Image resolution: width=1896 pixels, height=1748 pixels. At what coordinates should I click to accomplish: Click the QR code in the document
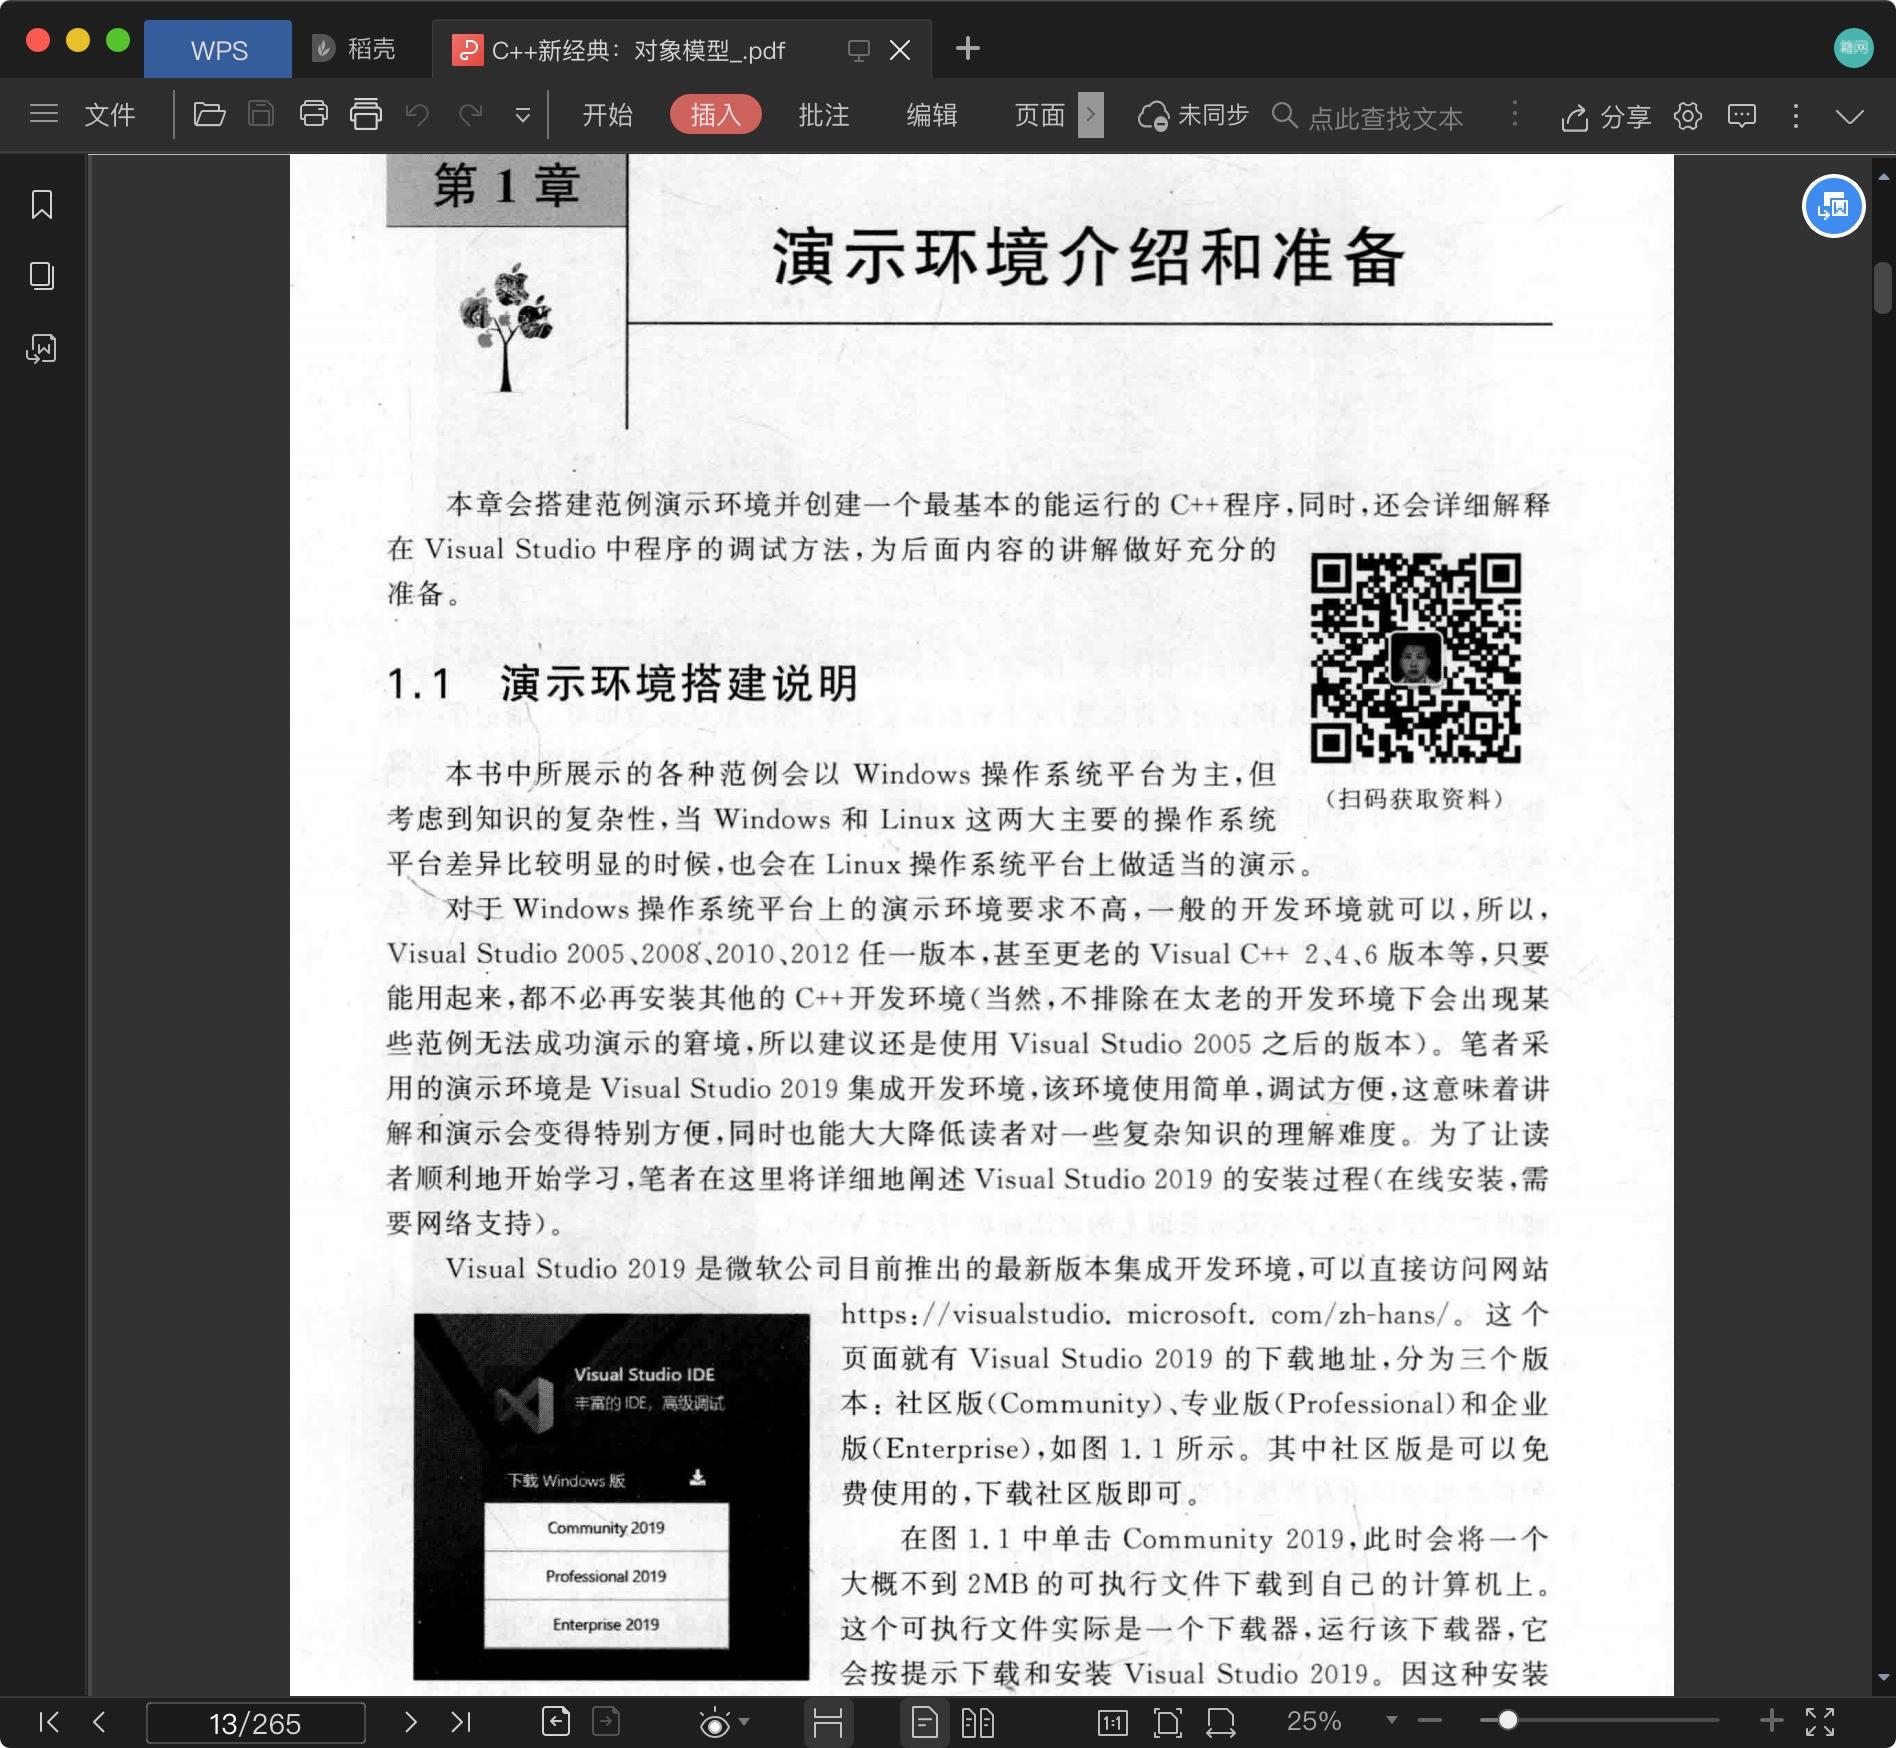click(x=1415, y=658)
